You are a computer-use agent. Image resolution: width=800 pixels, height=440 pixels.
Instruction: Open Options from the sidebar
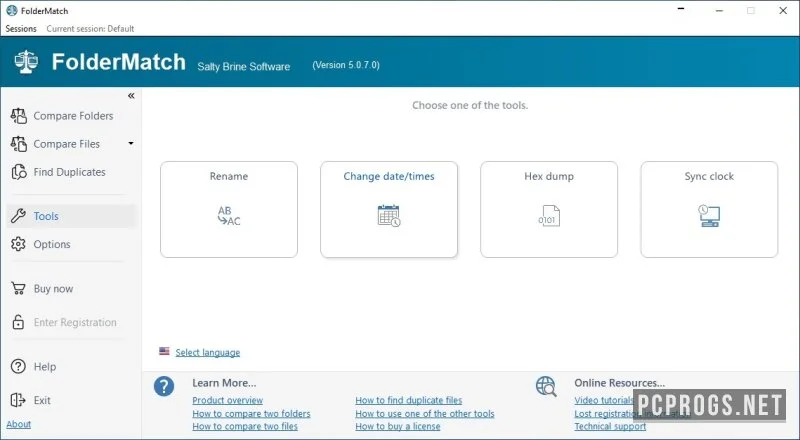[52, 244]
